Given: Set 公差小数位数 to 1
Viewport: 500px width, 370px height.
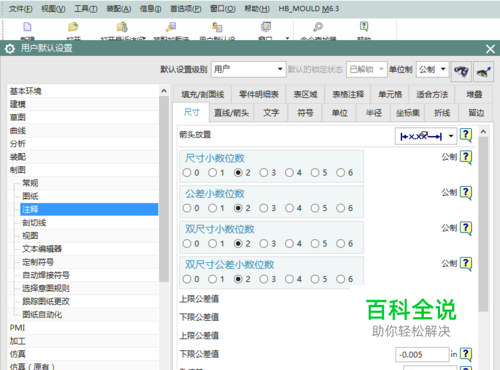Looking at the screenshot, I should [213, 208].
